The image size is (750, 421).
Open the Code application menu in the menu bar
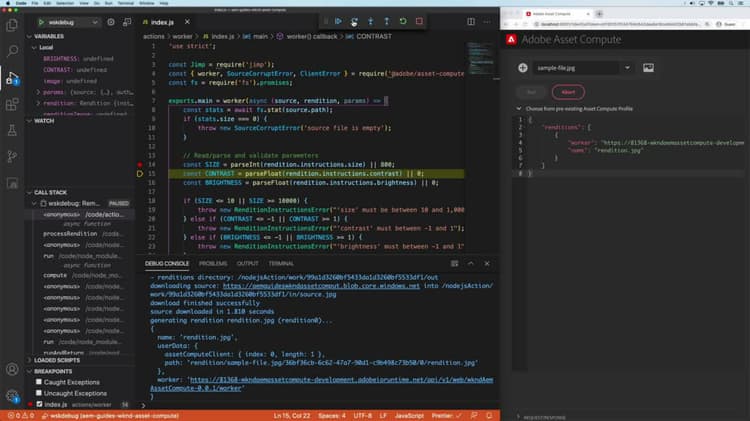point(21,3)
